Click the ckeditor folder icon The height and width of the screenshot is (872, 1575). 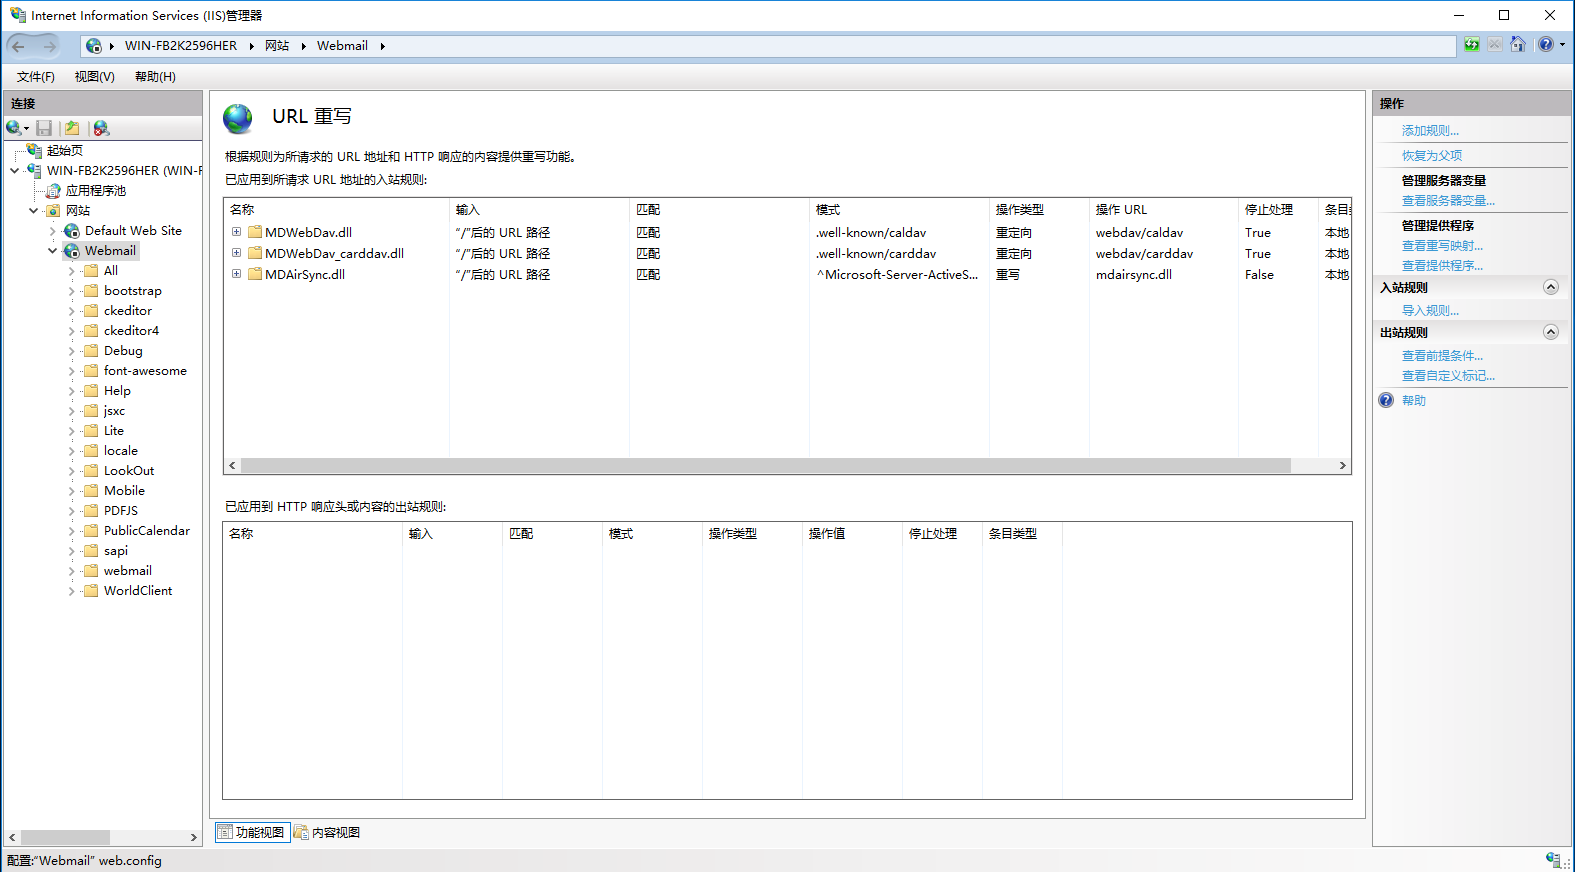[91, 311]
